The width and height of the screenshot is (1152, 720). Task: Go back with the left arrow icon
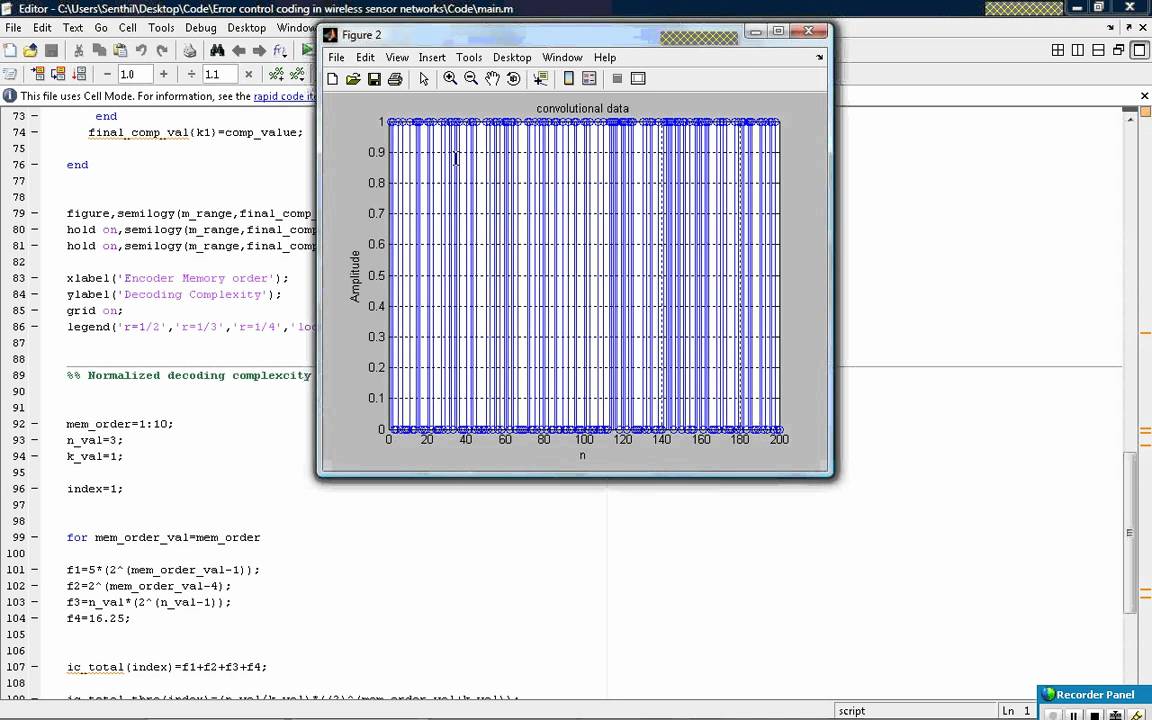click(x=238, y=50)
